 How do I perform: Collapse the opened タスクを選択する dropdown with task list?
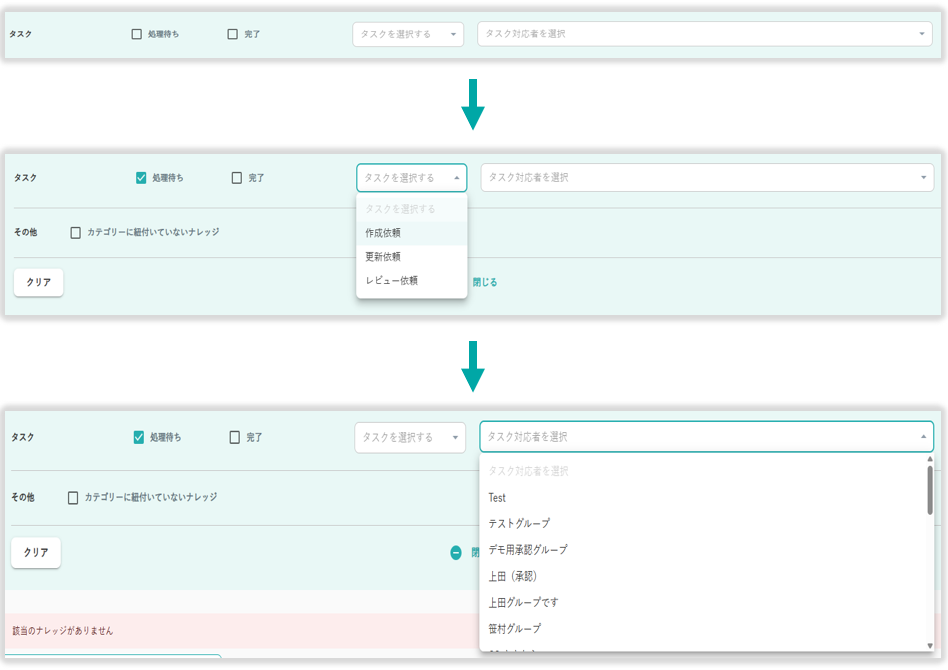[411, 178]
